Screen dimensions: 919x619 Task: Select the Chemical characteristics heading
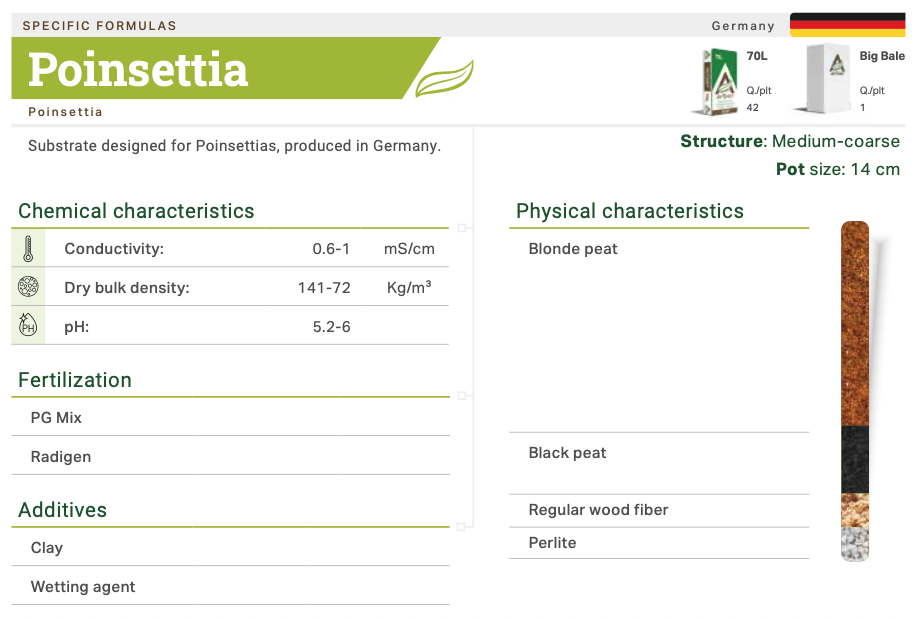click(136, 211)
